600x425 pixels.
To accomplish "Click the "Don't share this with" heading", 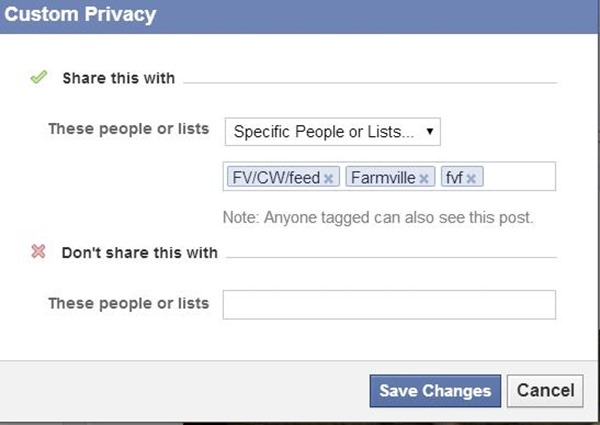I will 139,253.
